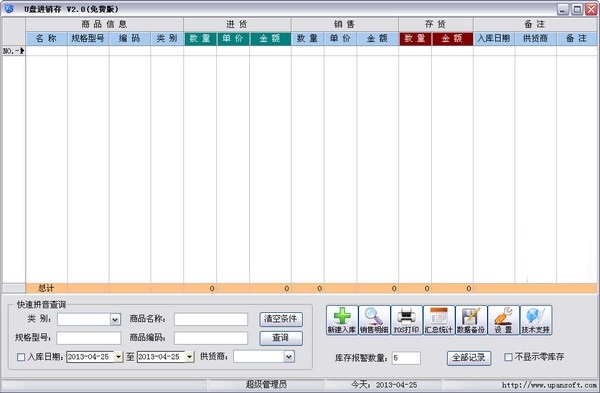The height and width of the screenshot is (393, 600).
Task: Select the NO.- row indicator
Action: [x=14, y=51]
